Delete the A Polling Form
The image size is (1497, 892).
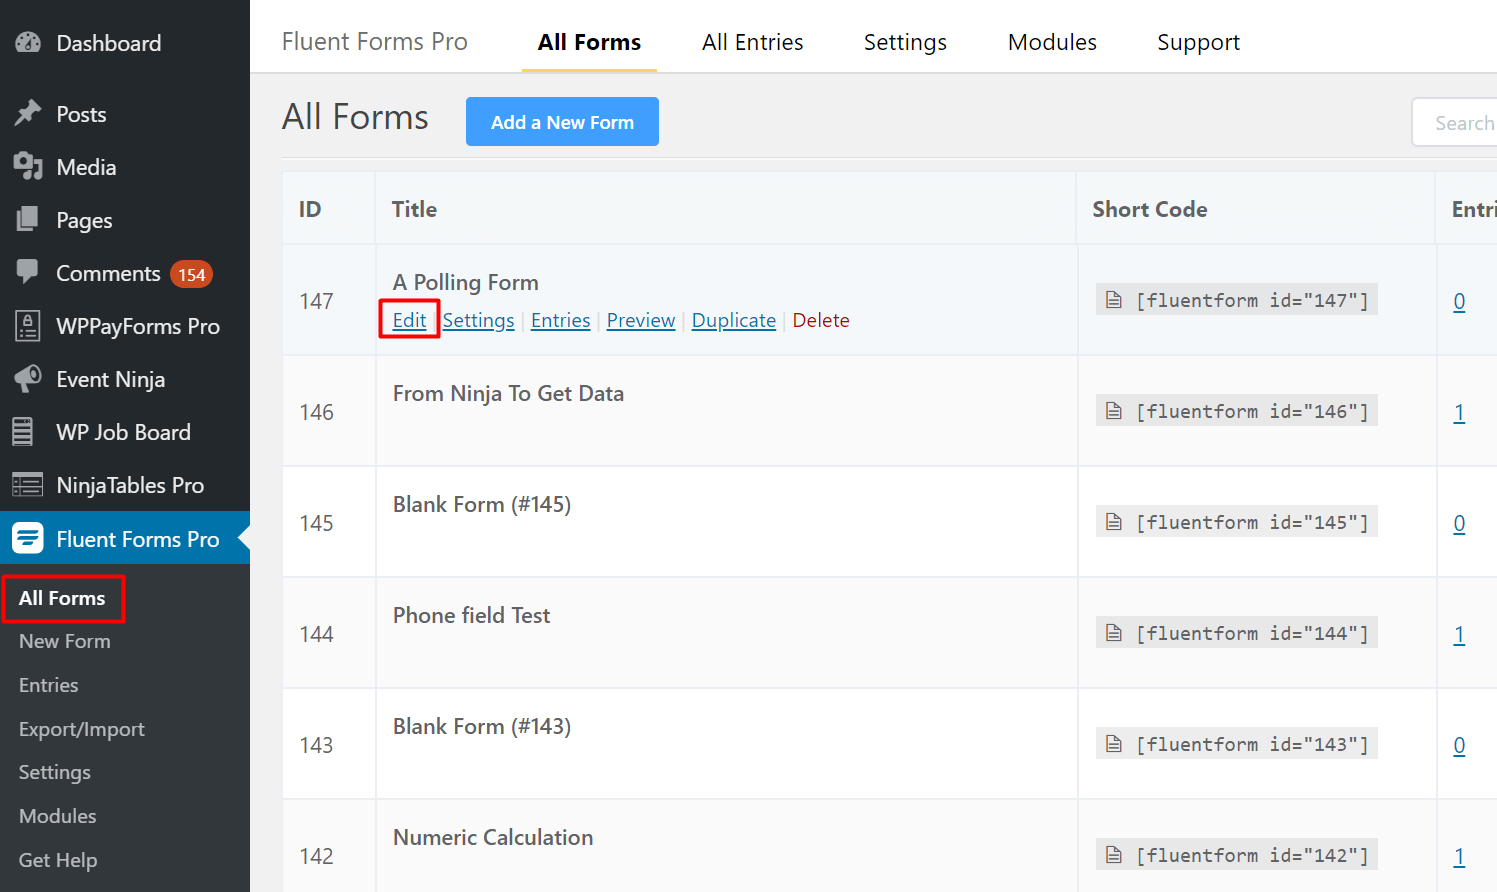[821, 320]
